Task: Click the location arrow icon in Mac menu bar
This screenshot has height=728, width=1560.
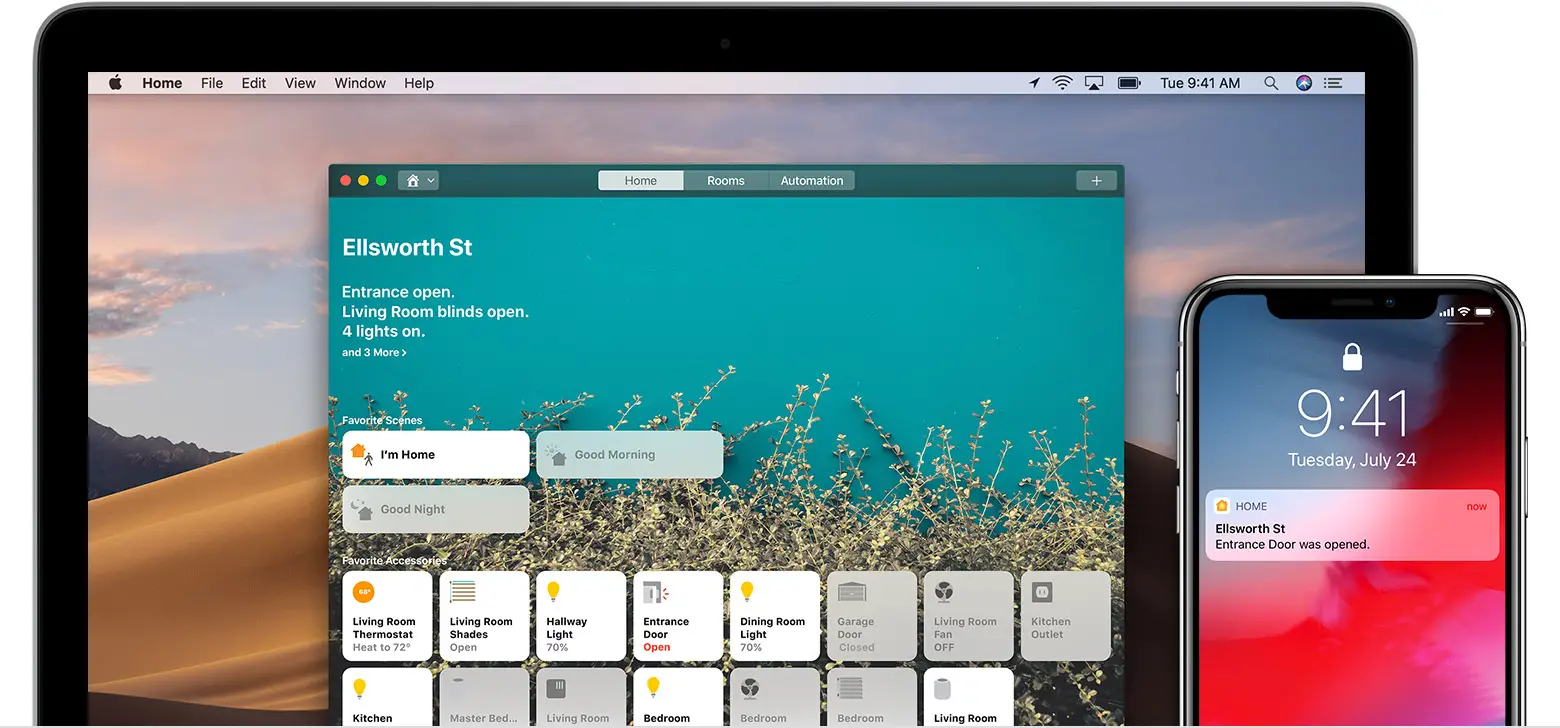Action: (1034, 83)
